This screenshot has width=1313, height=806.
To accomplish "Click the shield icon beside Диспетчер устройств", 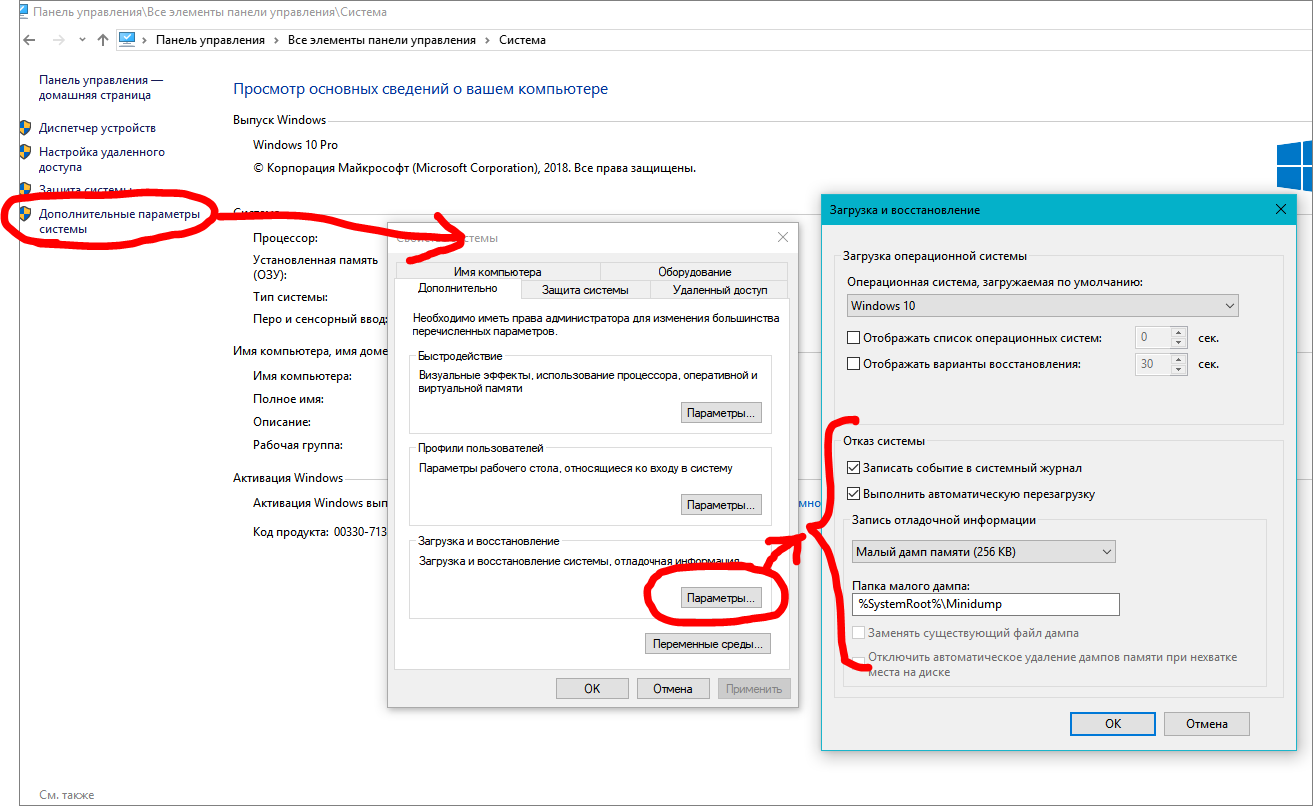I will (x=25, y=128).
